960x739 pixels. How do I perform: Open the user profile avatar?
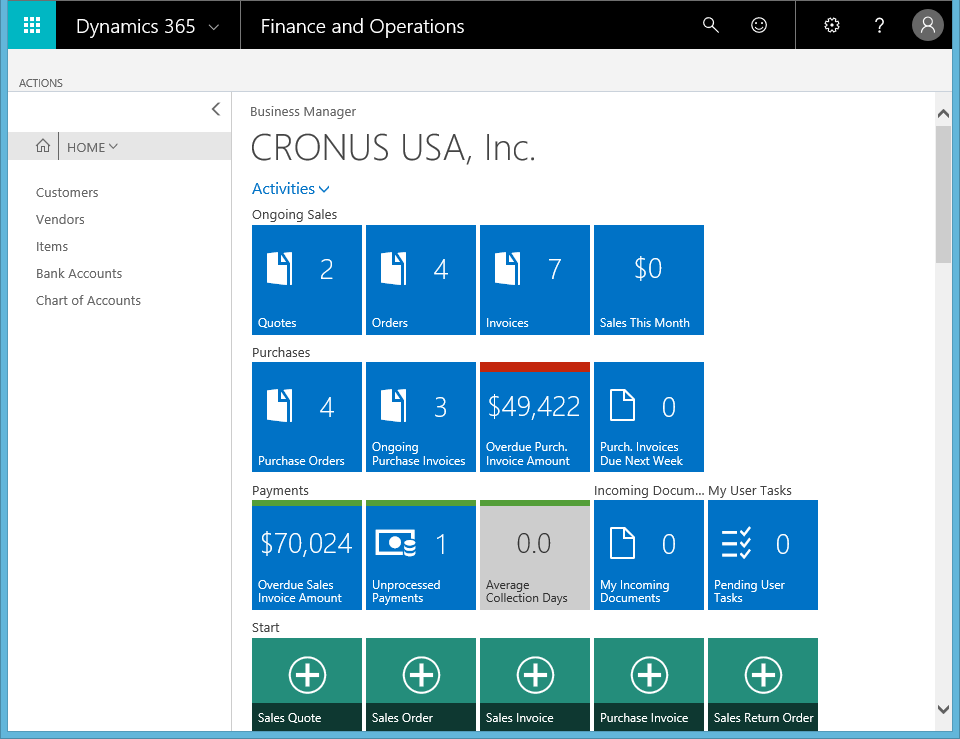click(x=927, y=26)
